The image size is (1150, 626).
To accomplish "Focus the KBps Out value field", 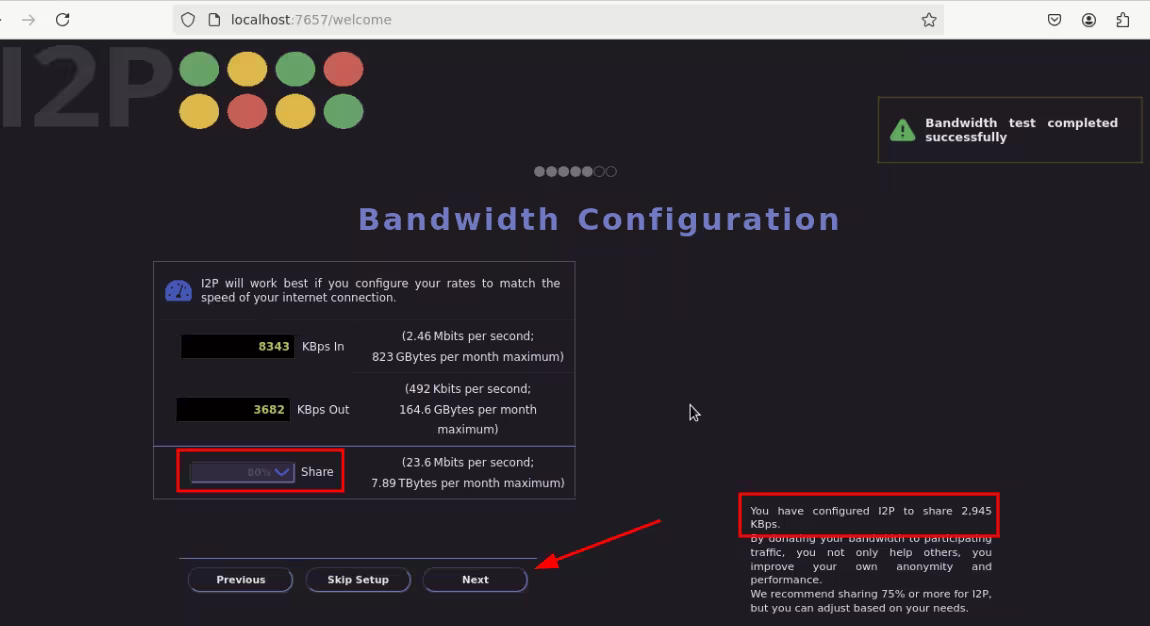I will [234, 410].
